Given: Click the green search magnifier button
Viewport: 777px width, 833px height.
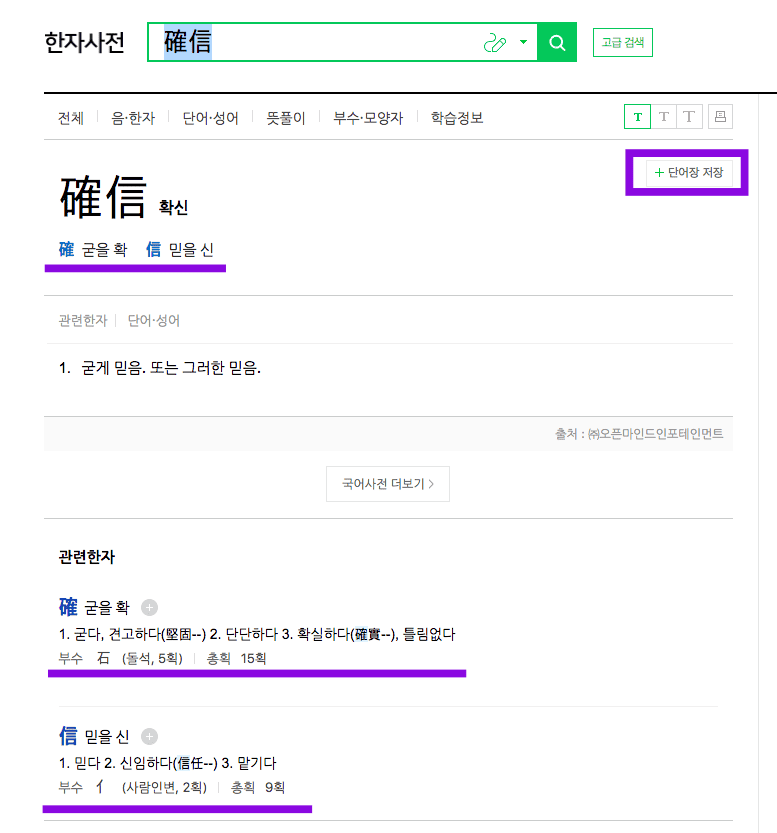Looking at the screenshot, I should point(557,42).
